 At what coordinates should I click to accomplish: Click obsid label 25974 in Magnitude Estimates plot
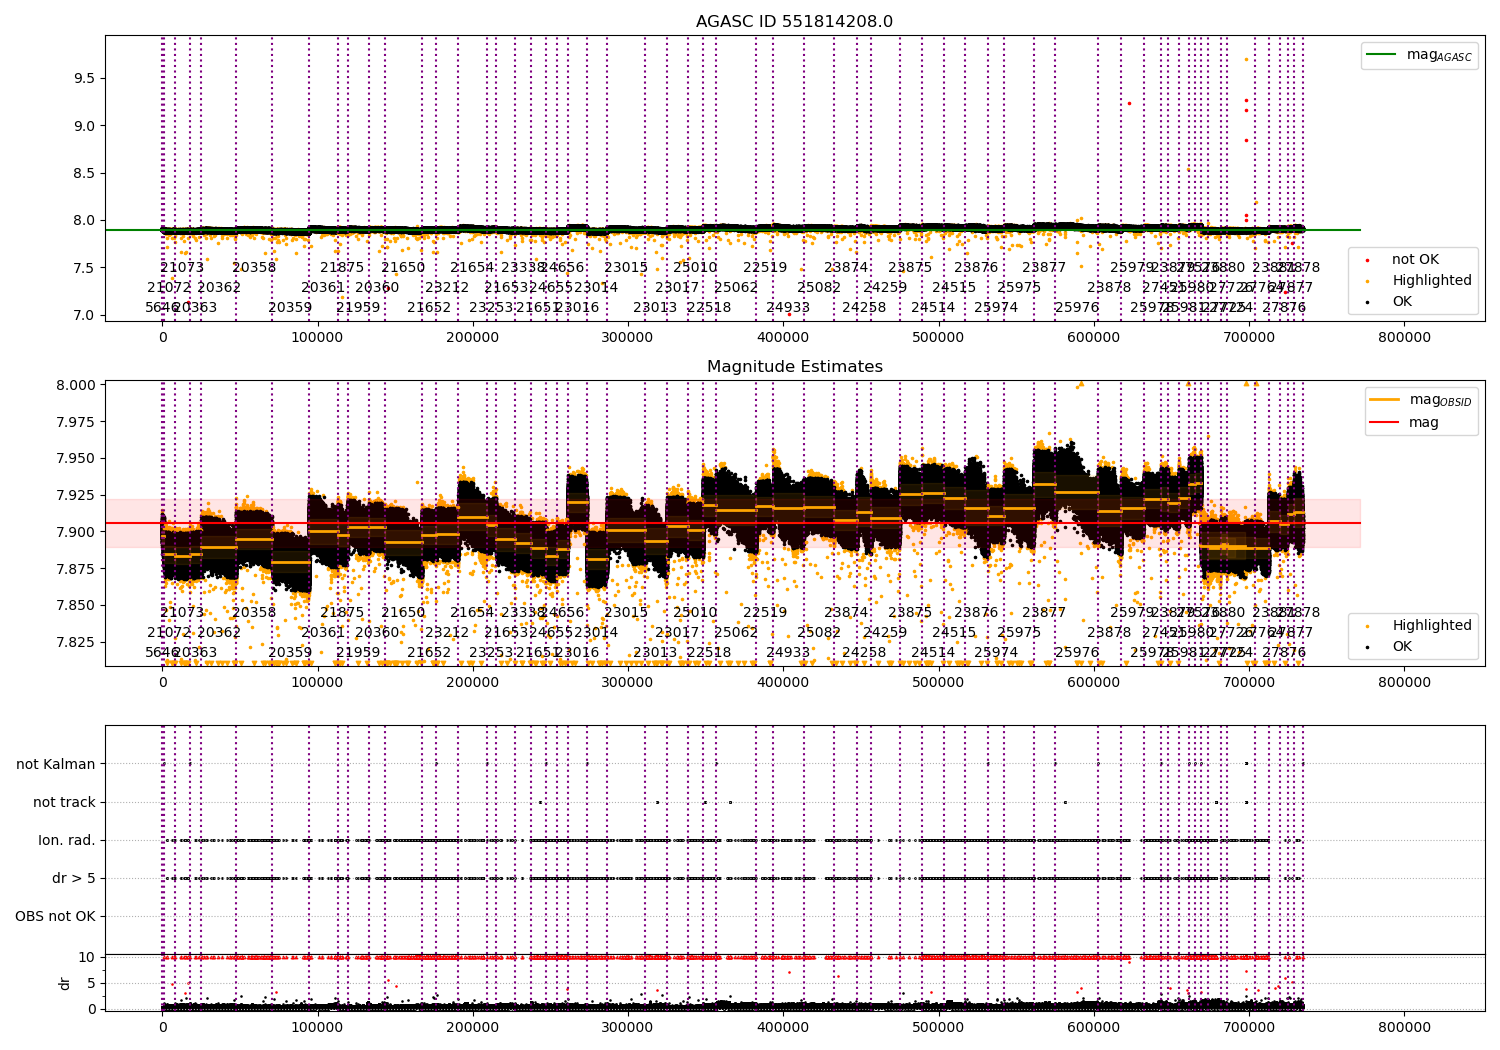996,653
